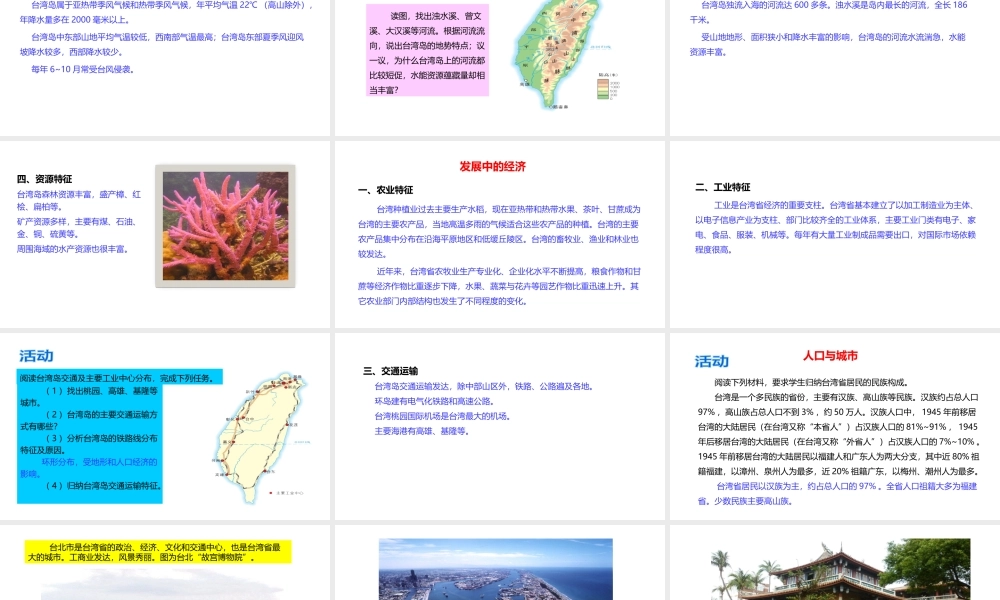This screenshot has height=600, width=1000.
Task: Select the top-row slide about 亚热带季风气候
Action: point(165,68)
